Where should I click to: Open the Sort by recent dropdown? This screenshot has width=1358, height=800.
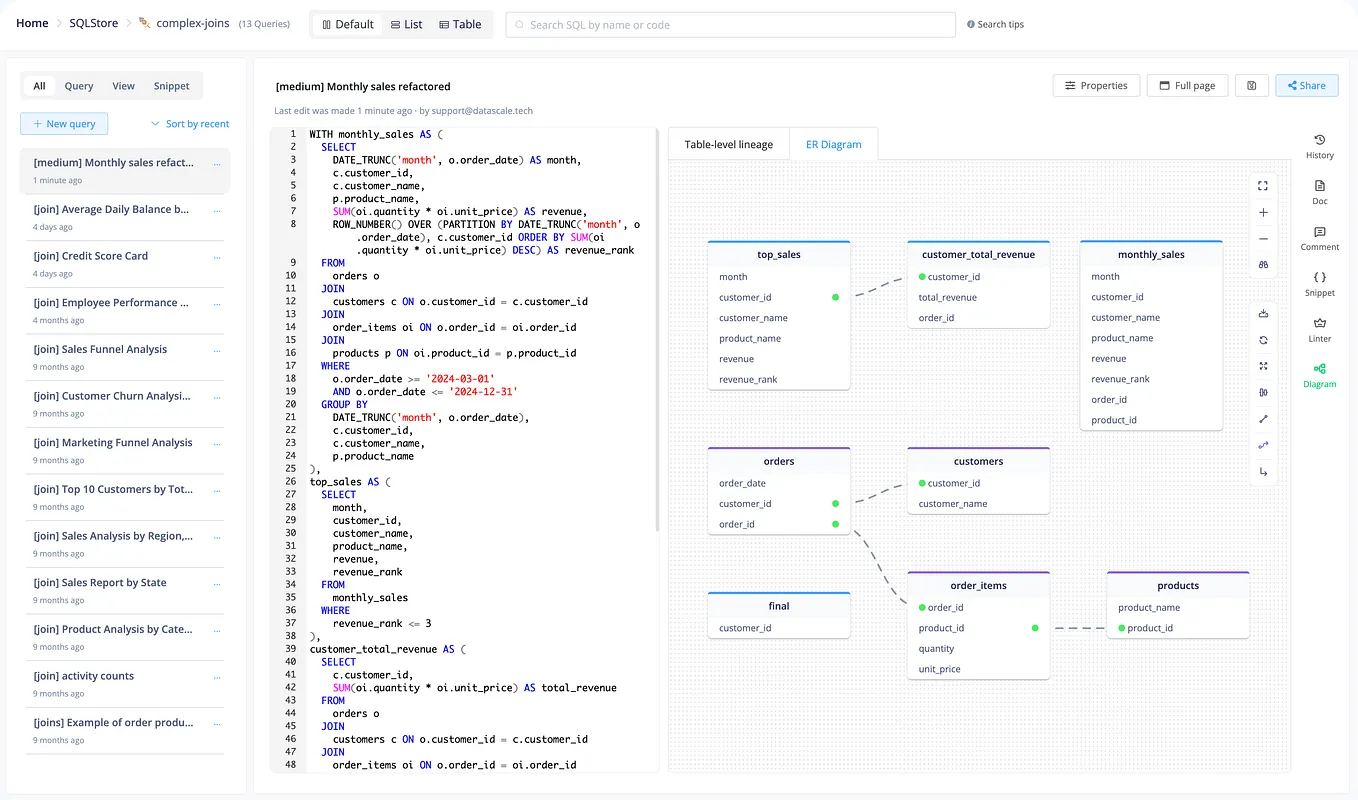[x=190, y=124]
